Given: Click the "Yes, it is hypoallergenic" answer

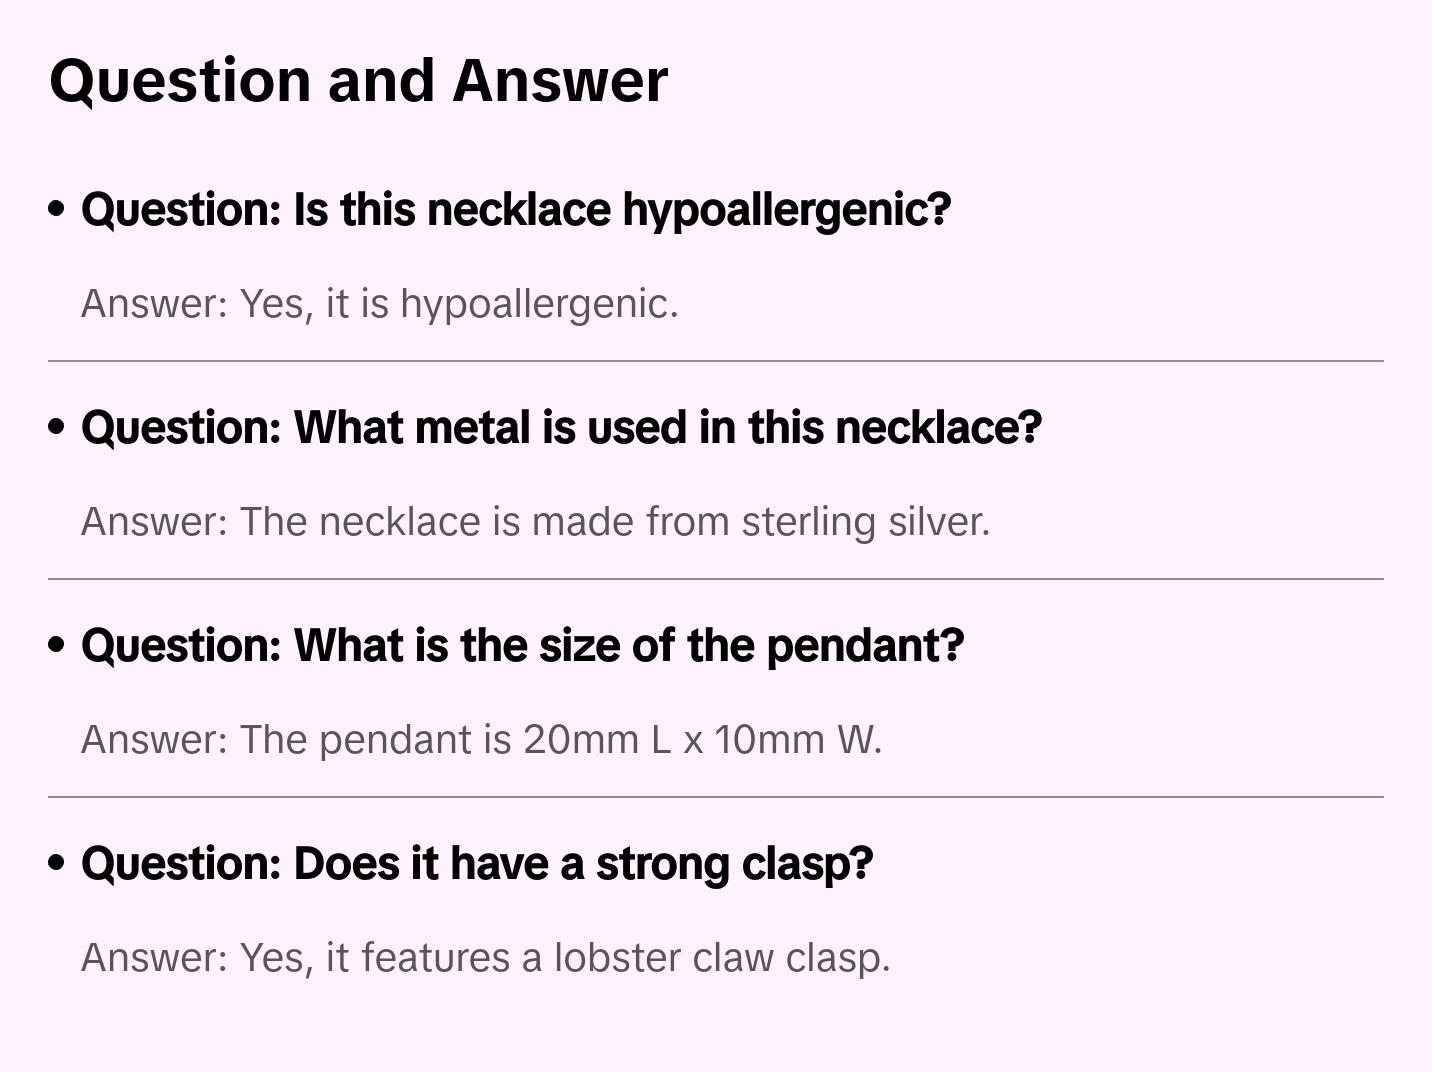Looking at the screenshot, I should tap(379, 304).
